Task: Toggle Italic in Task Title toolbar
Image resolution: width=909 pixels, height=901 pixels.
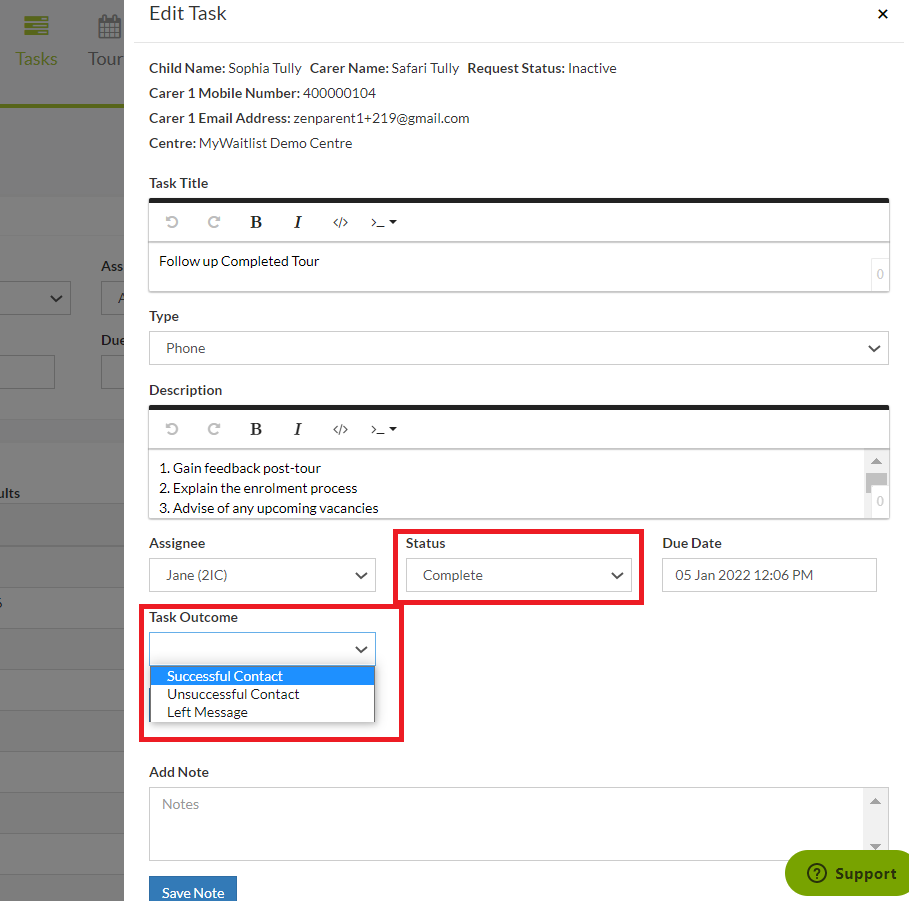Action: 297,222
